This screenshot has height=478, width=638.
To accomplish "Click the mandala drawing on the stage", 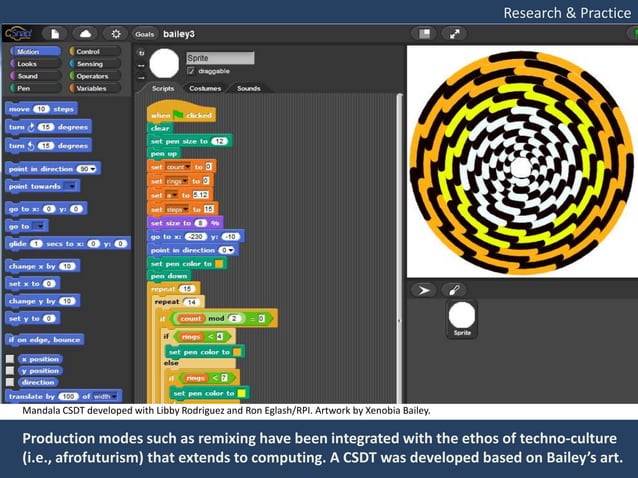I will pos(521,163).
